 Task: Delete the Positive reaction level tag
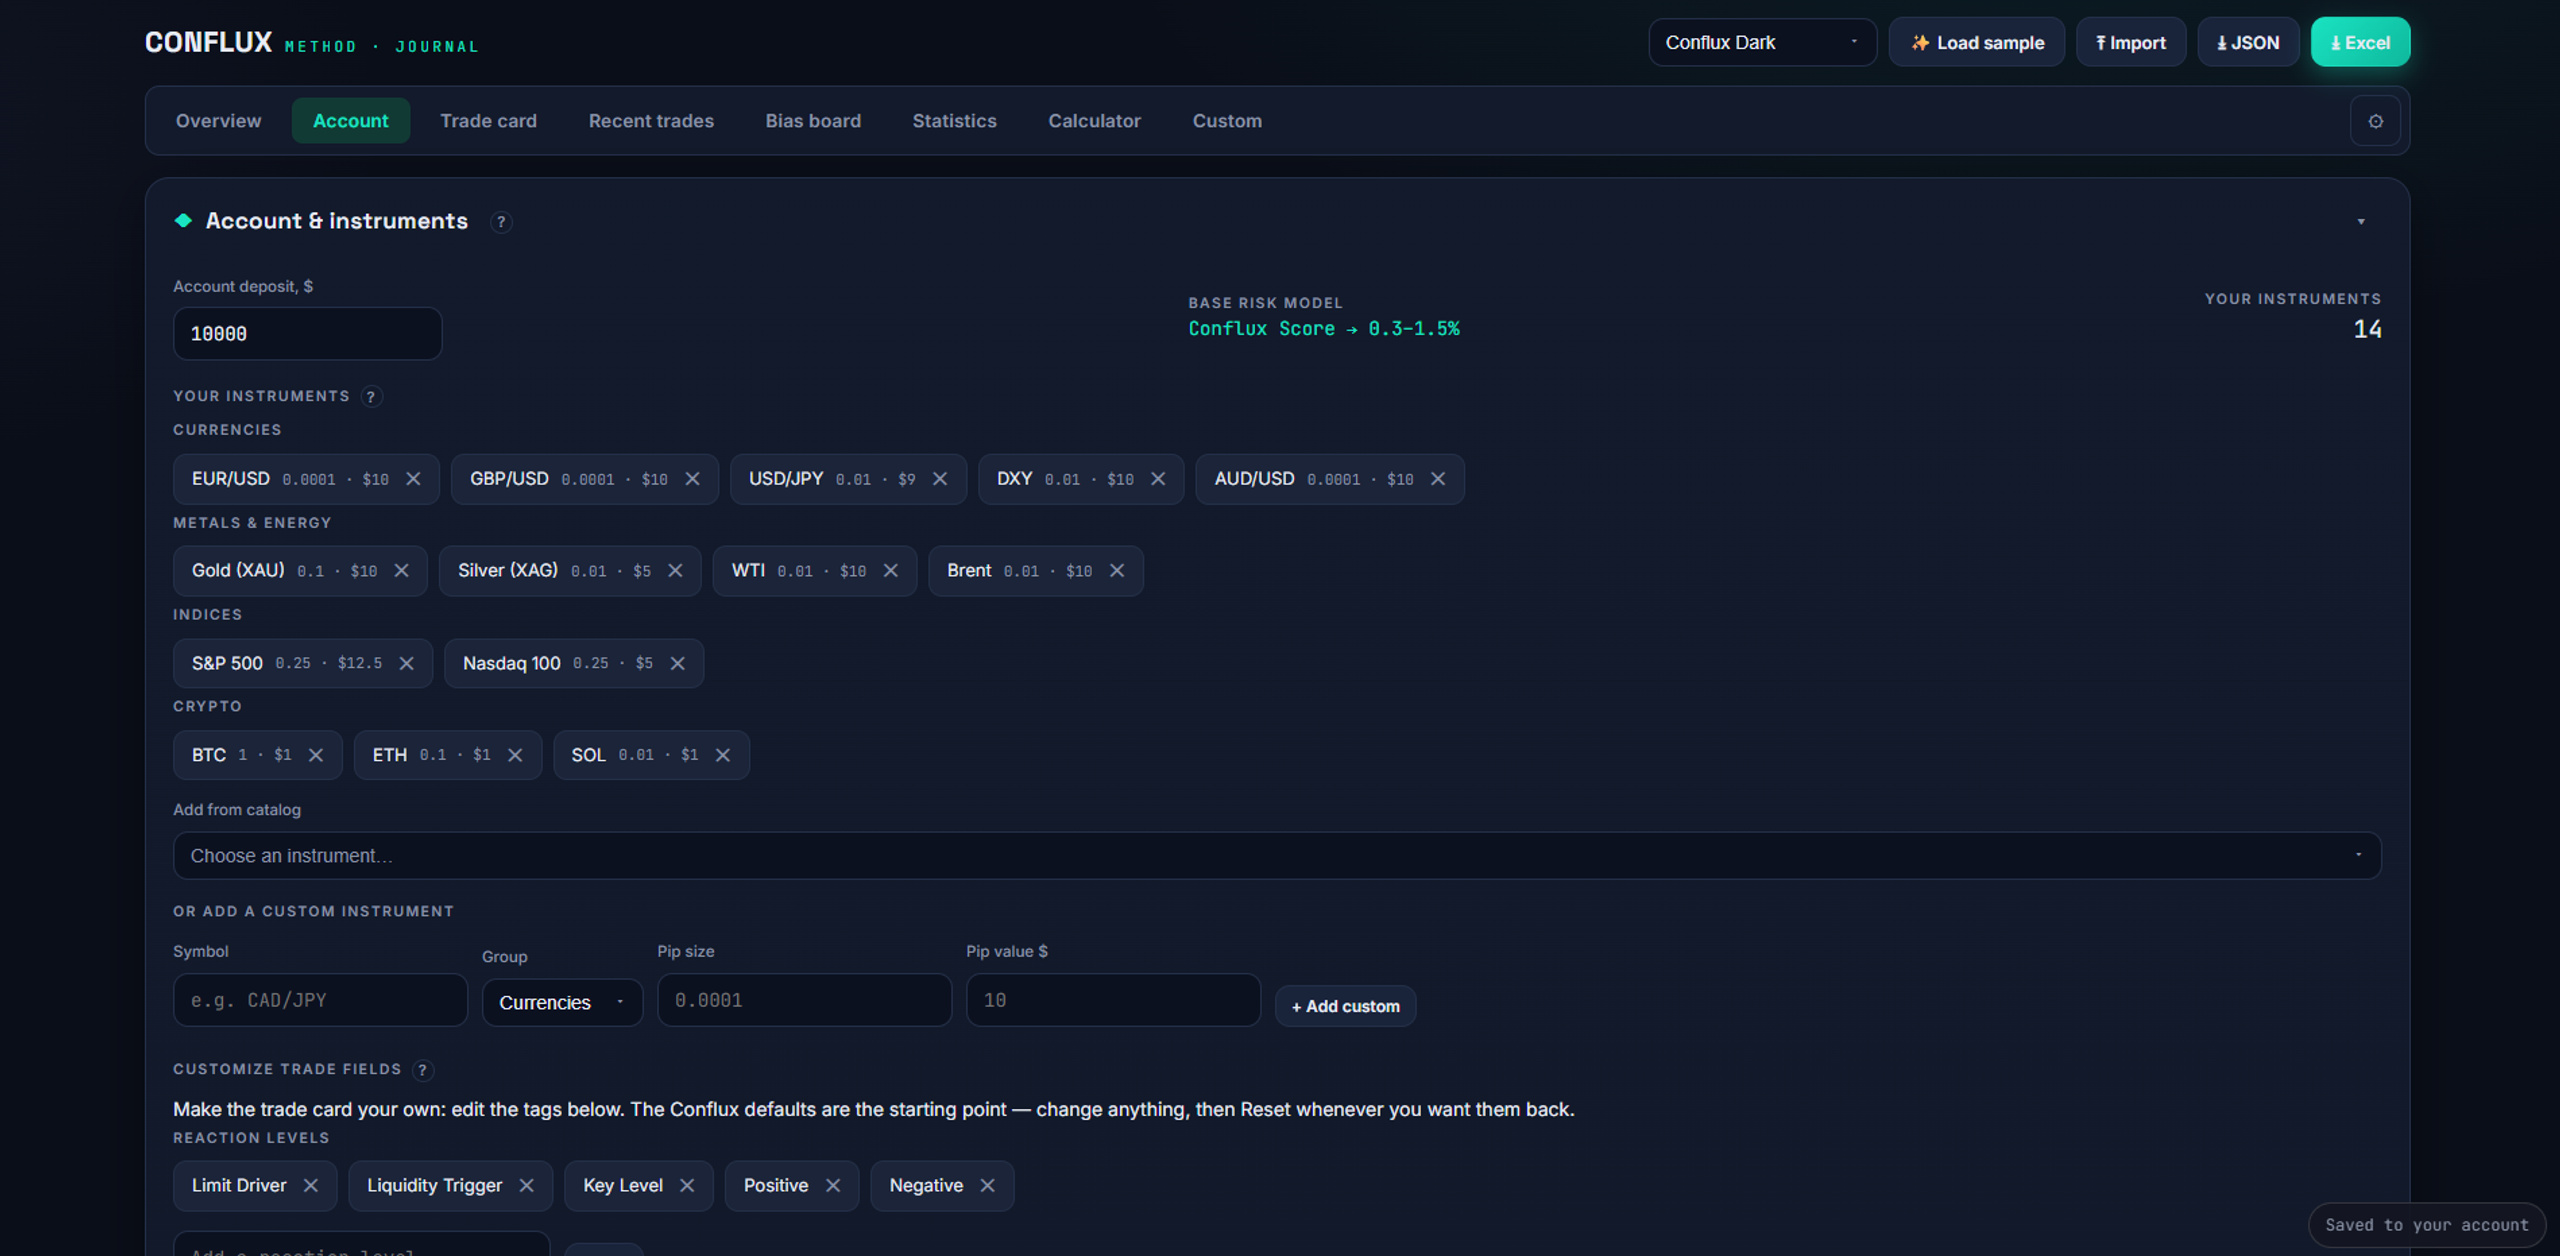click(x=833, y=1185)
